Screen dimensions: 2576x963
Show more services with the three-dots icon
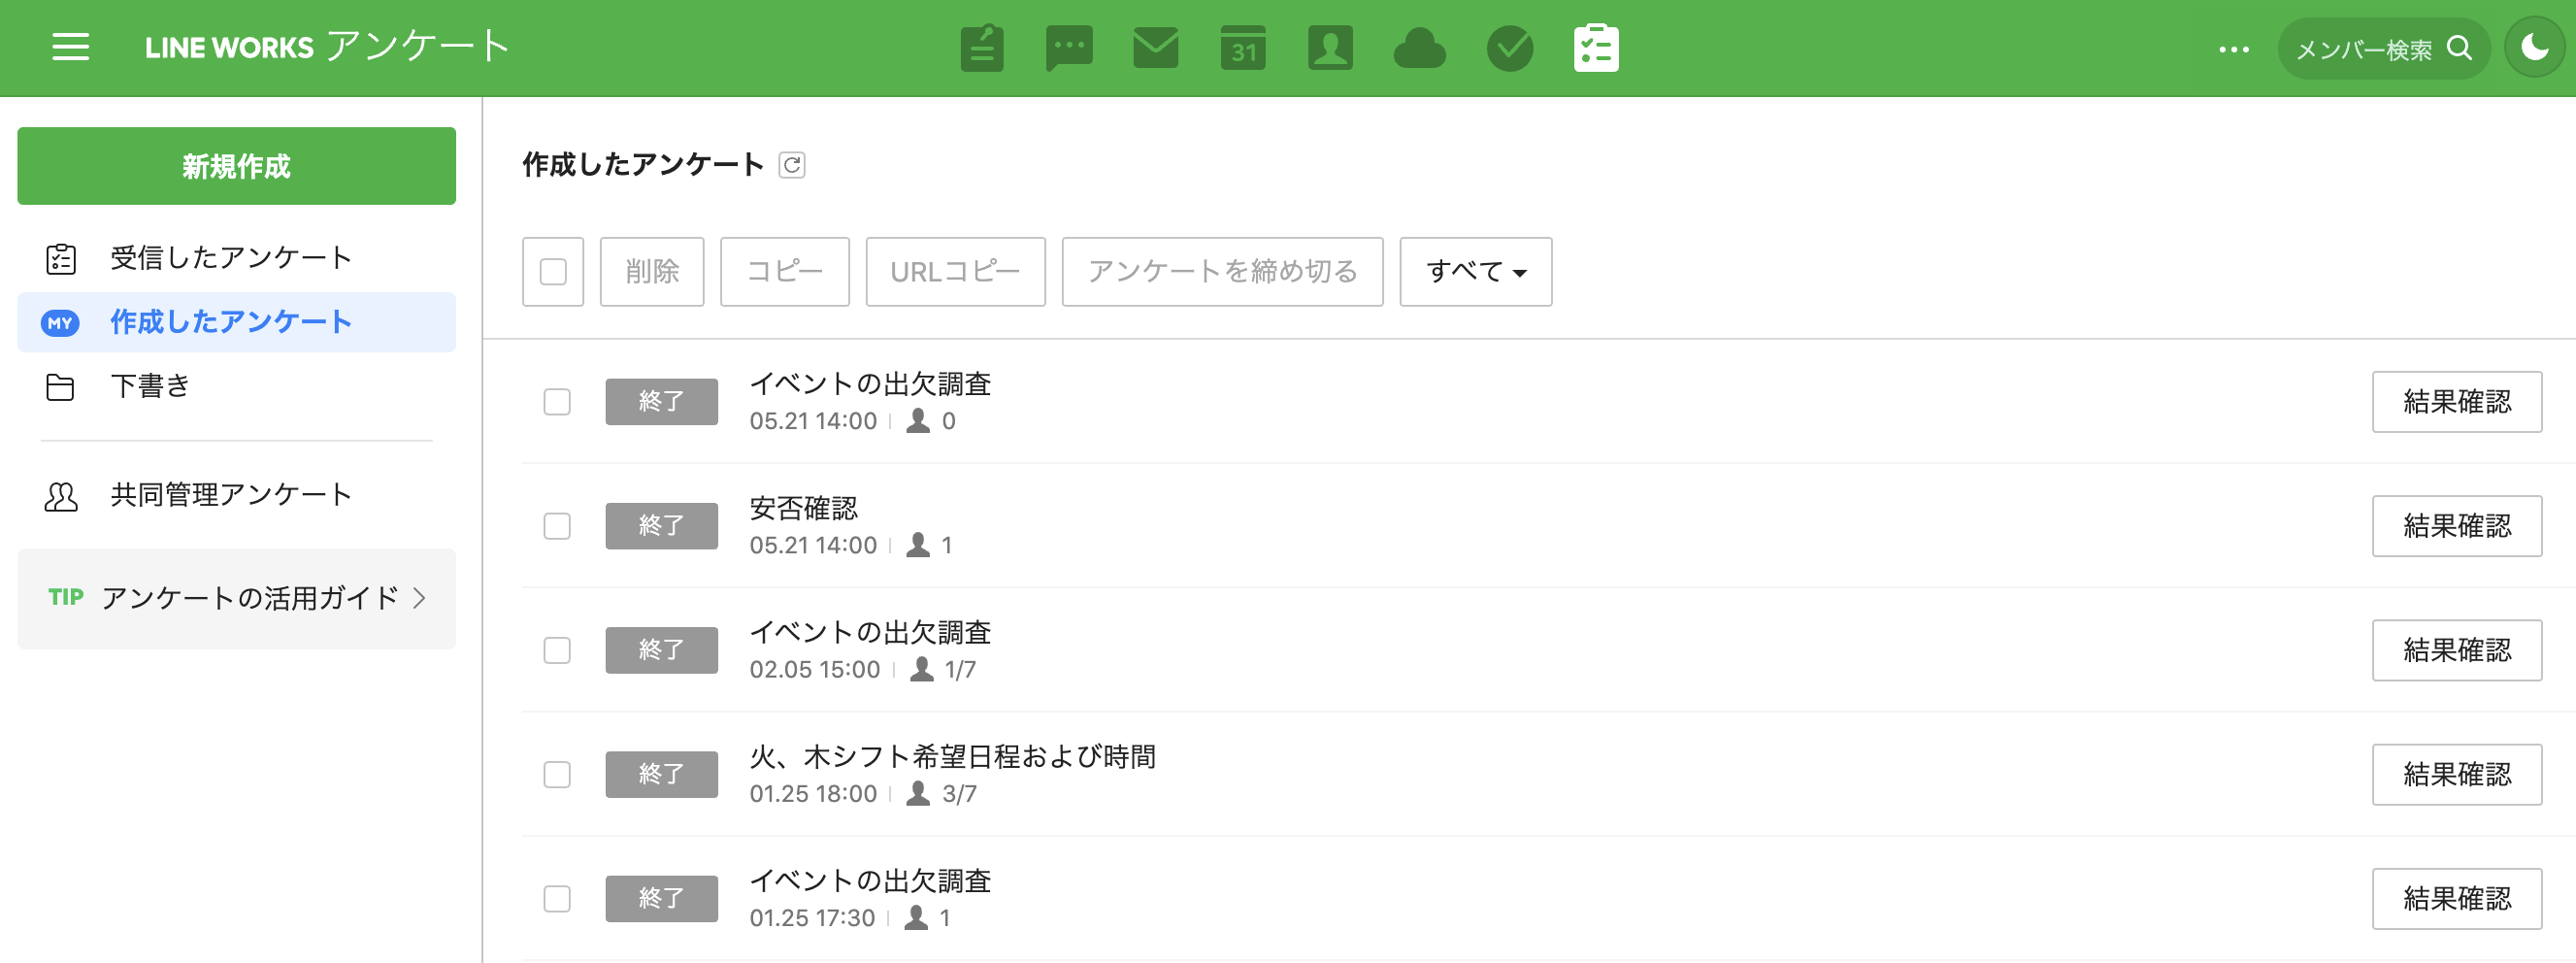[x=2233, y=49]
